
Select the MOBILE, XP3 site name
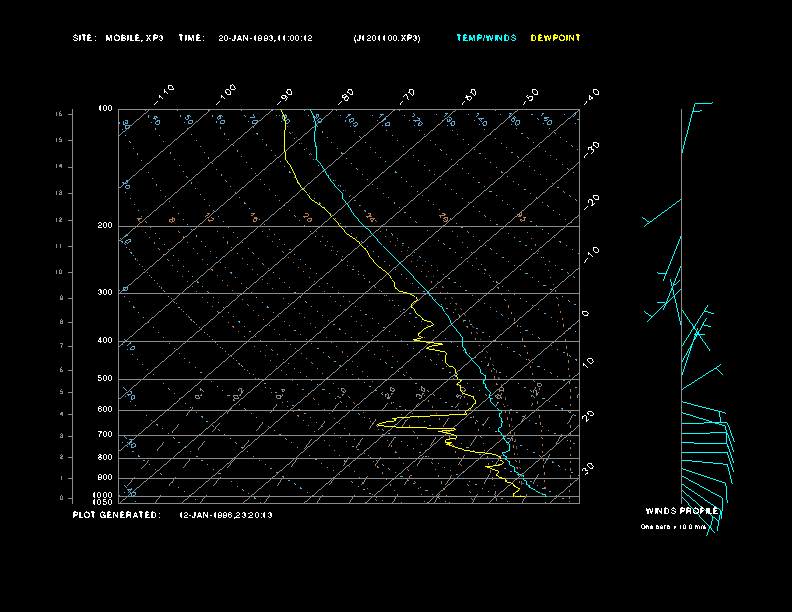point(134,38)
